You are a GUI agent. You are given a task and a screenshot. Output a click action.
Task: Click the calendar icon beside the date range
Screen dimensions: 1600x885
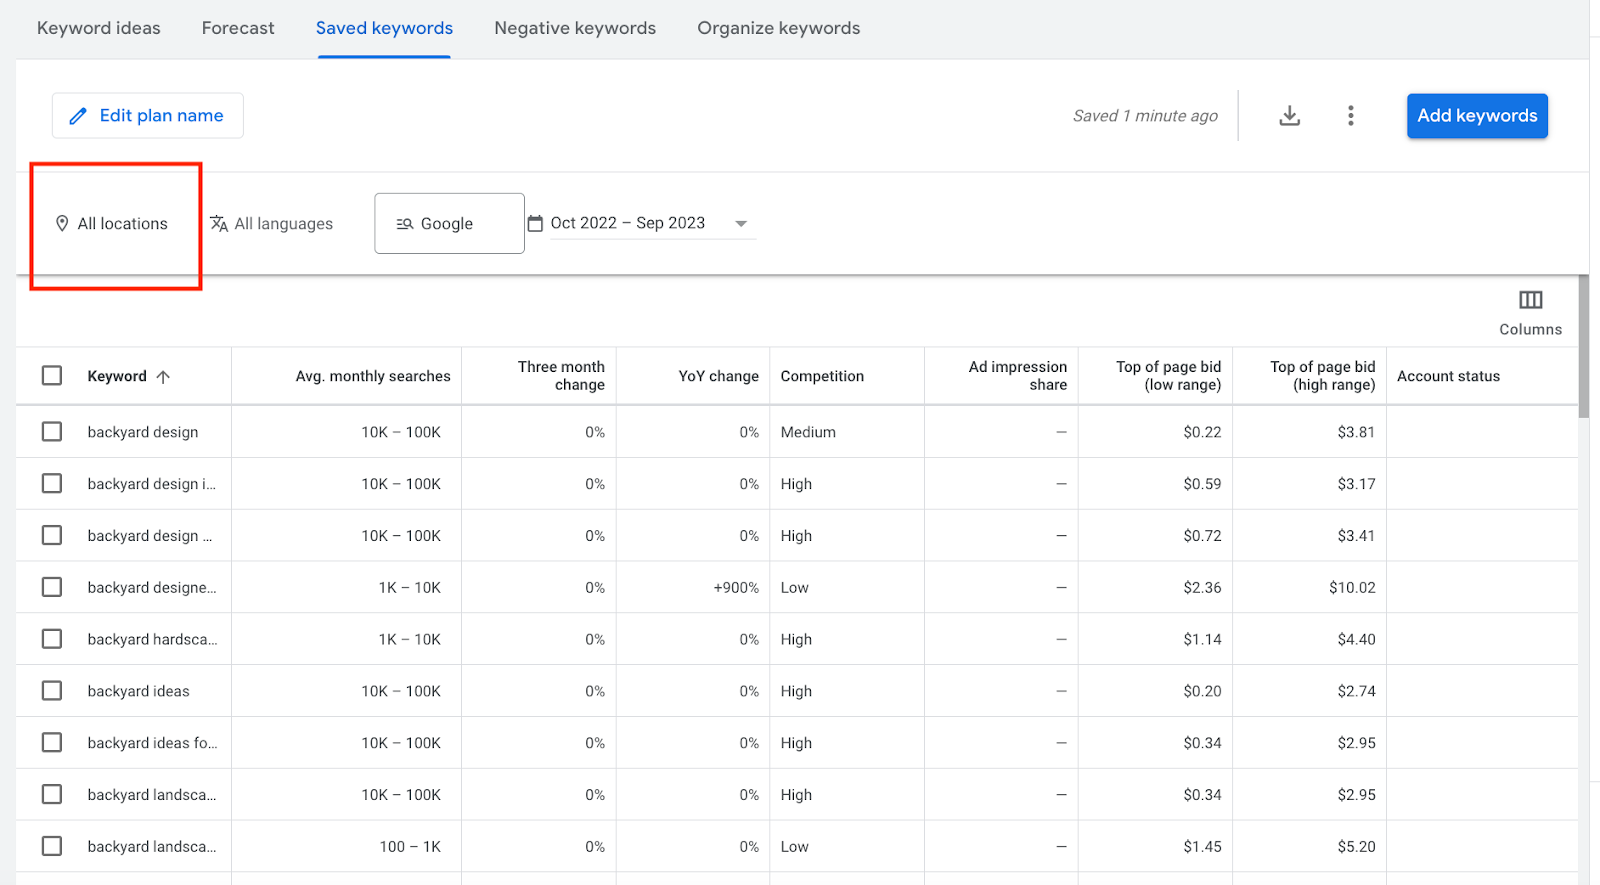535,223
